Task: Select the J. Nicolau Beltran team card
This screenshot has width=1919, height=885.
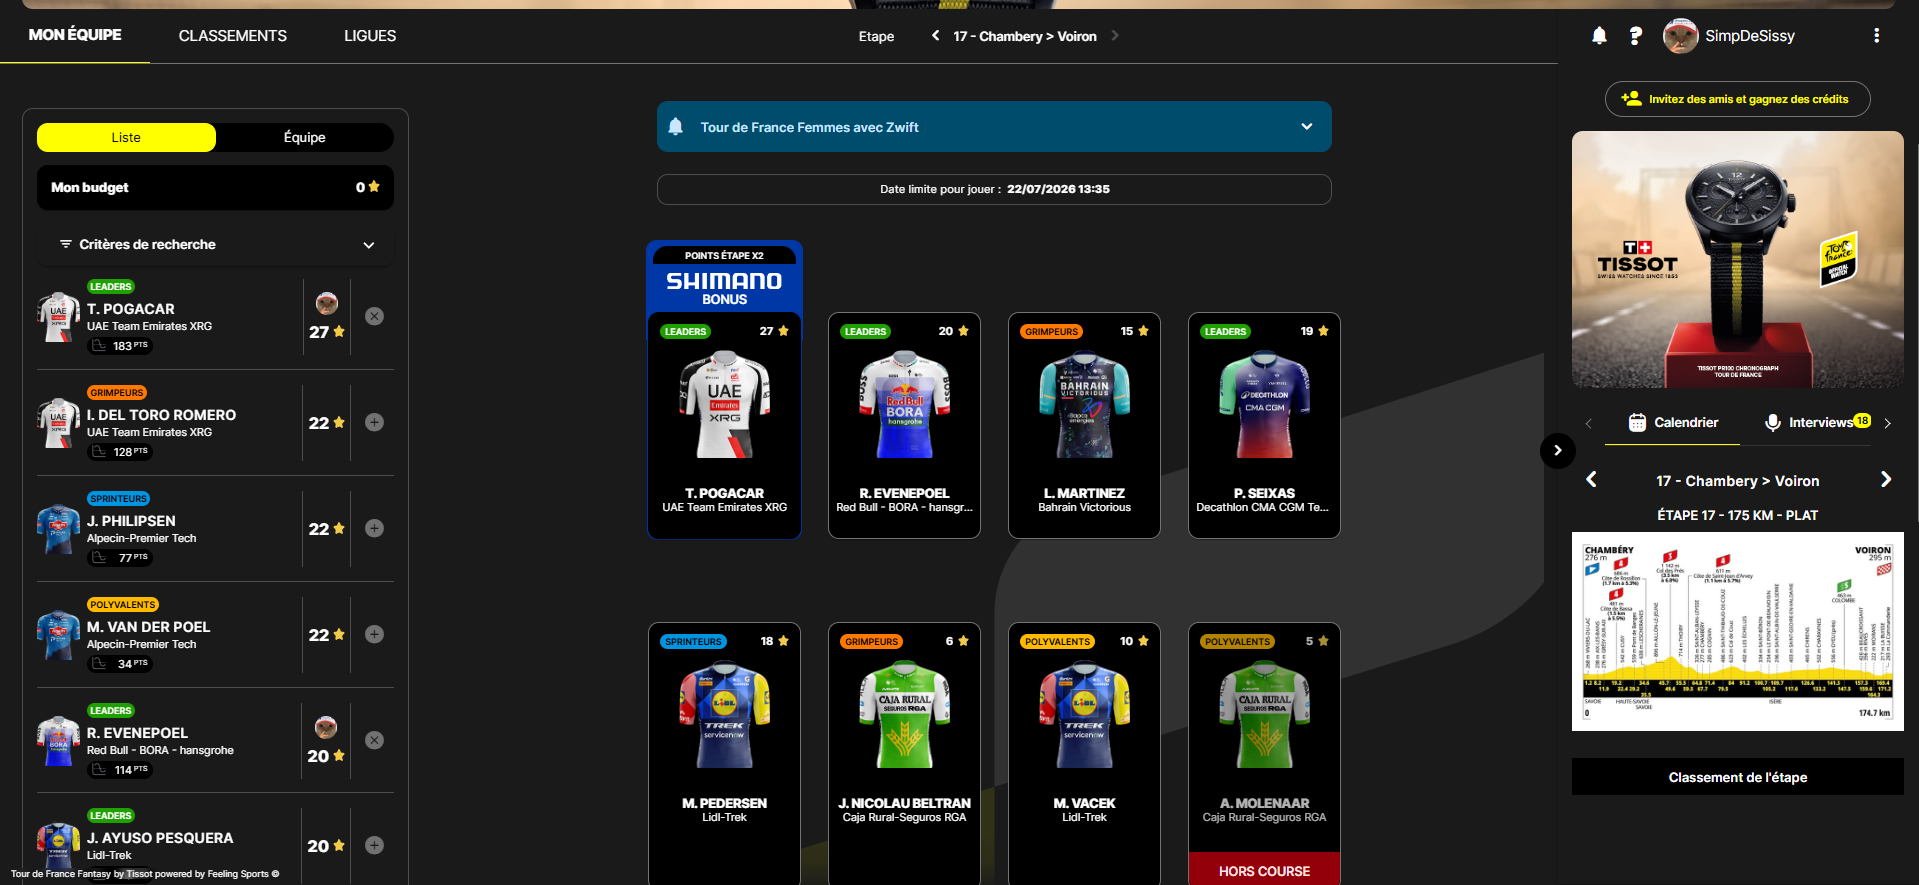Action: click(904, 754)
